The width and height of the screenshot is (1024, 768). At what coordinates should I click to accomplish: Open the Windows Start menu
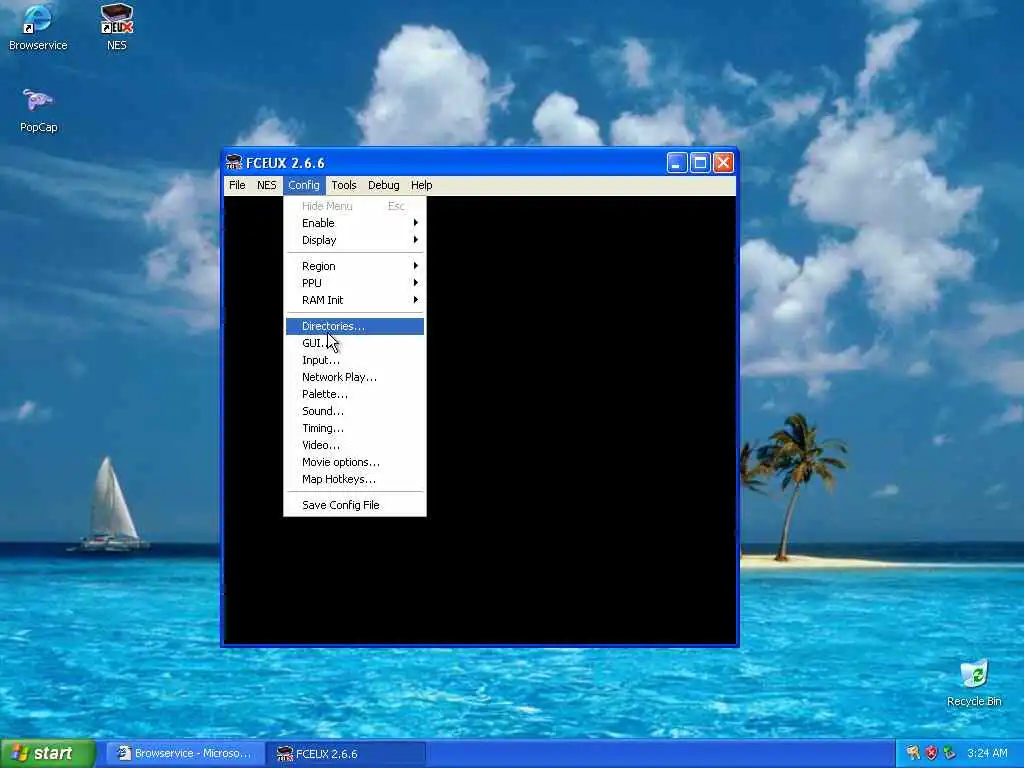click(x=48, y=753)
